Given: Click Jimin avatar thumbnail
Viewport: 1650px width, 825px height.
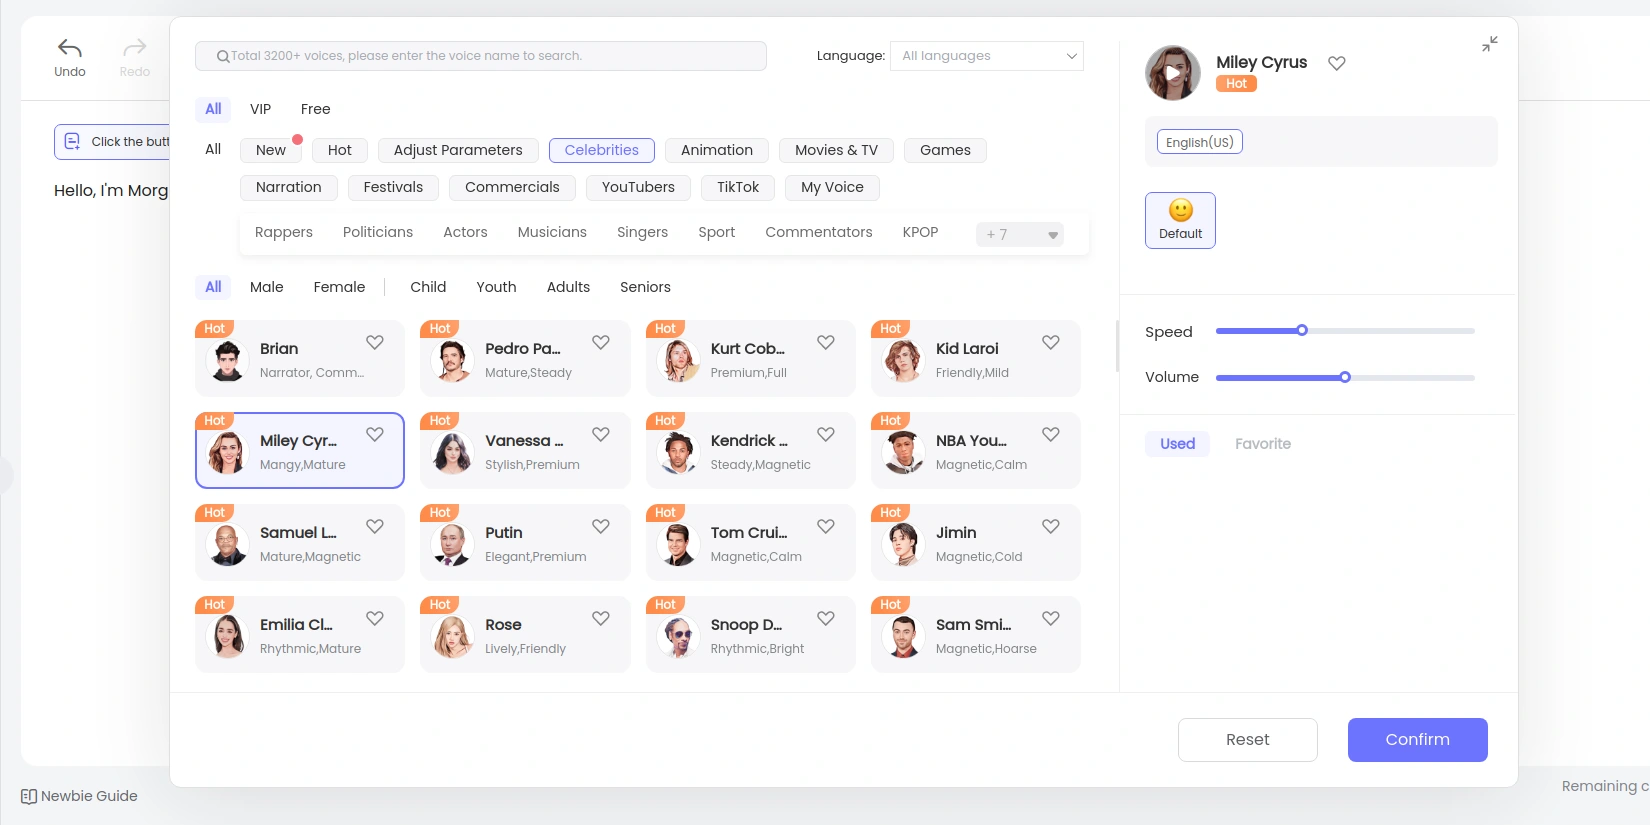Looking at the screenshot, I should pos(903,545).
